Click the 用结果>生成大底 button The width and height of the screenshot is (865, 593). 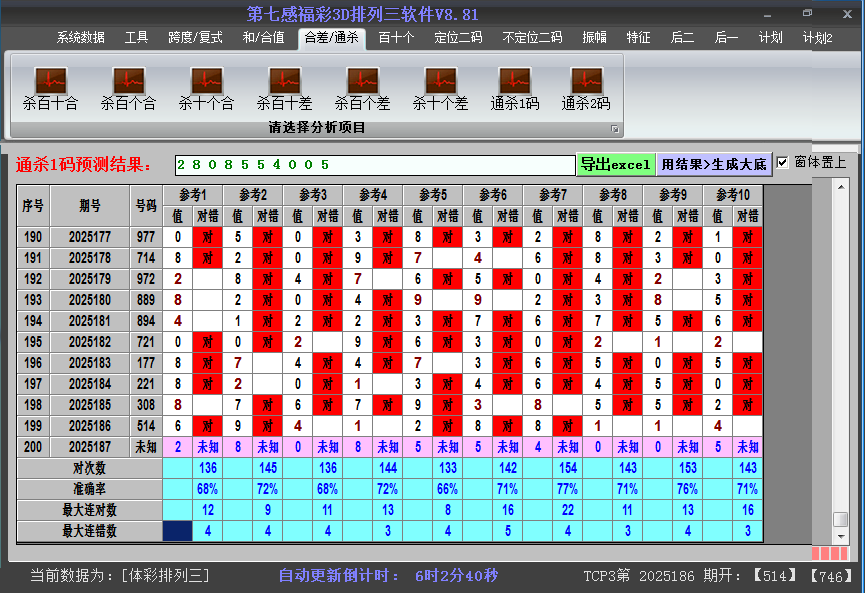point(714,164)
